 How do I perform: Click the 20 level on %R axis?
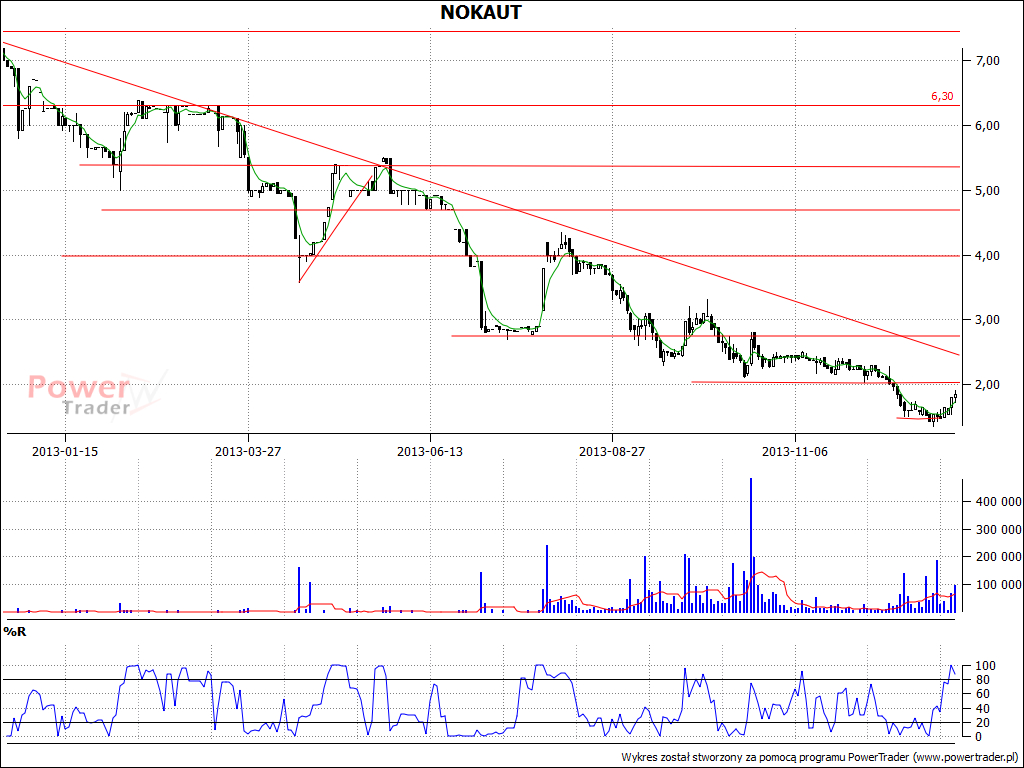tap(982, 722)
